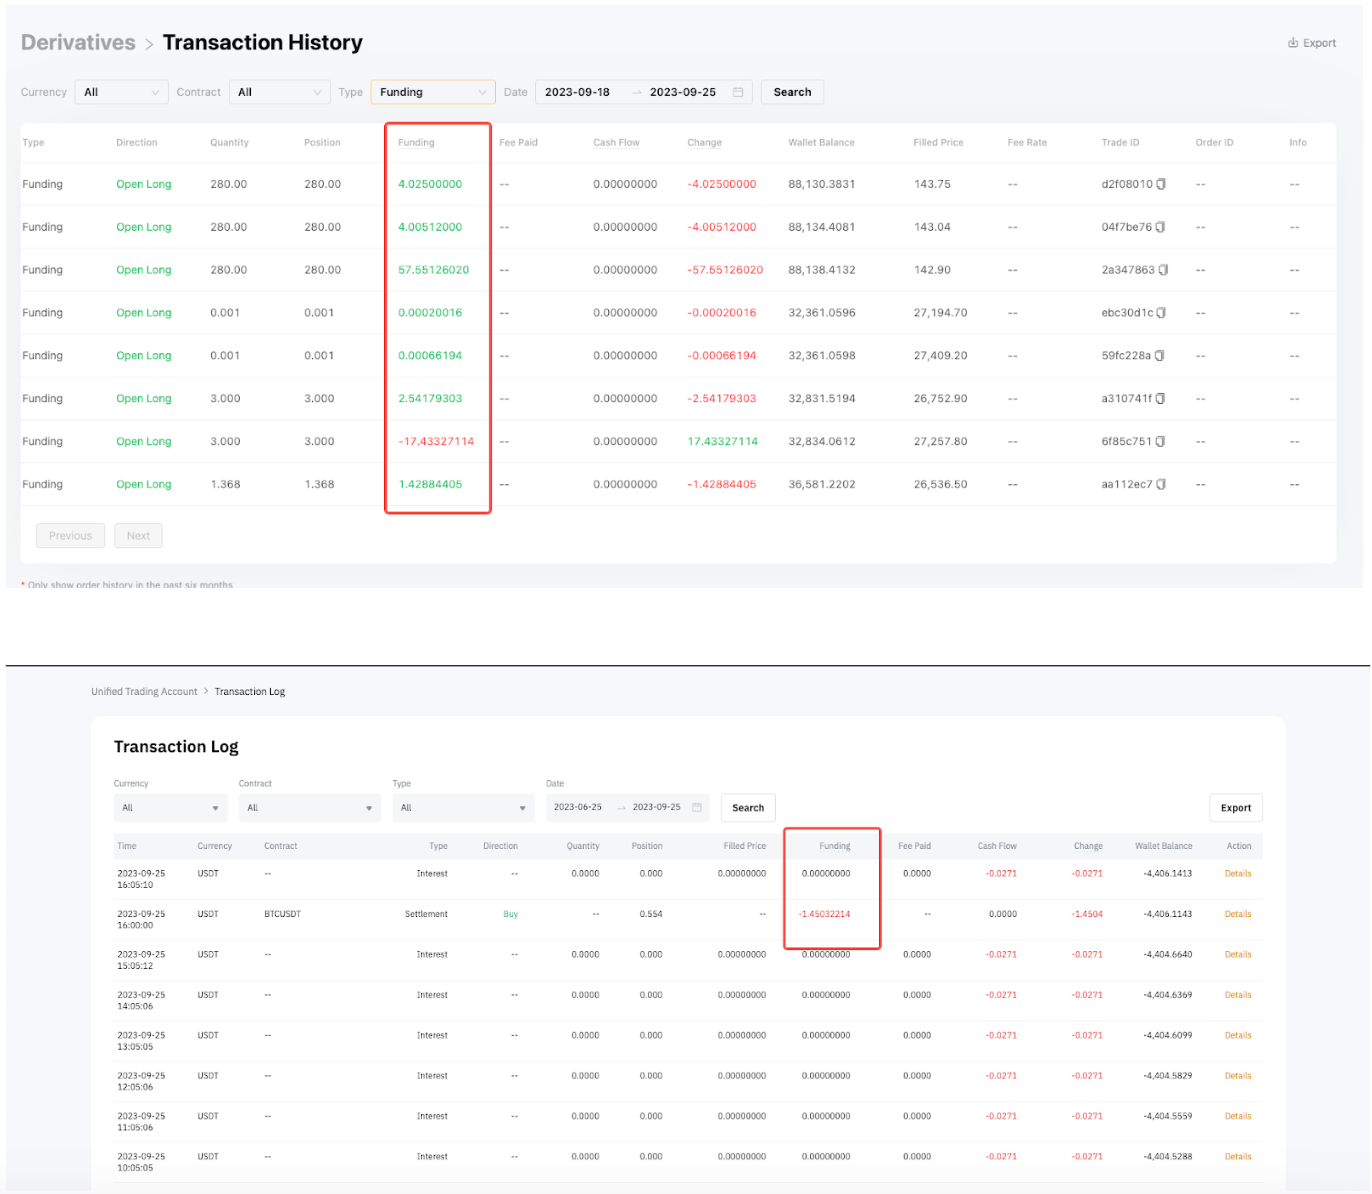This screenshot has height=1194, width=1372.
Task: Click start date field 2023-09-18
Action: coord(577,92)
